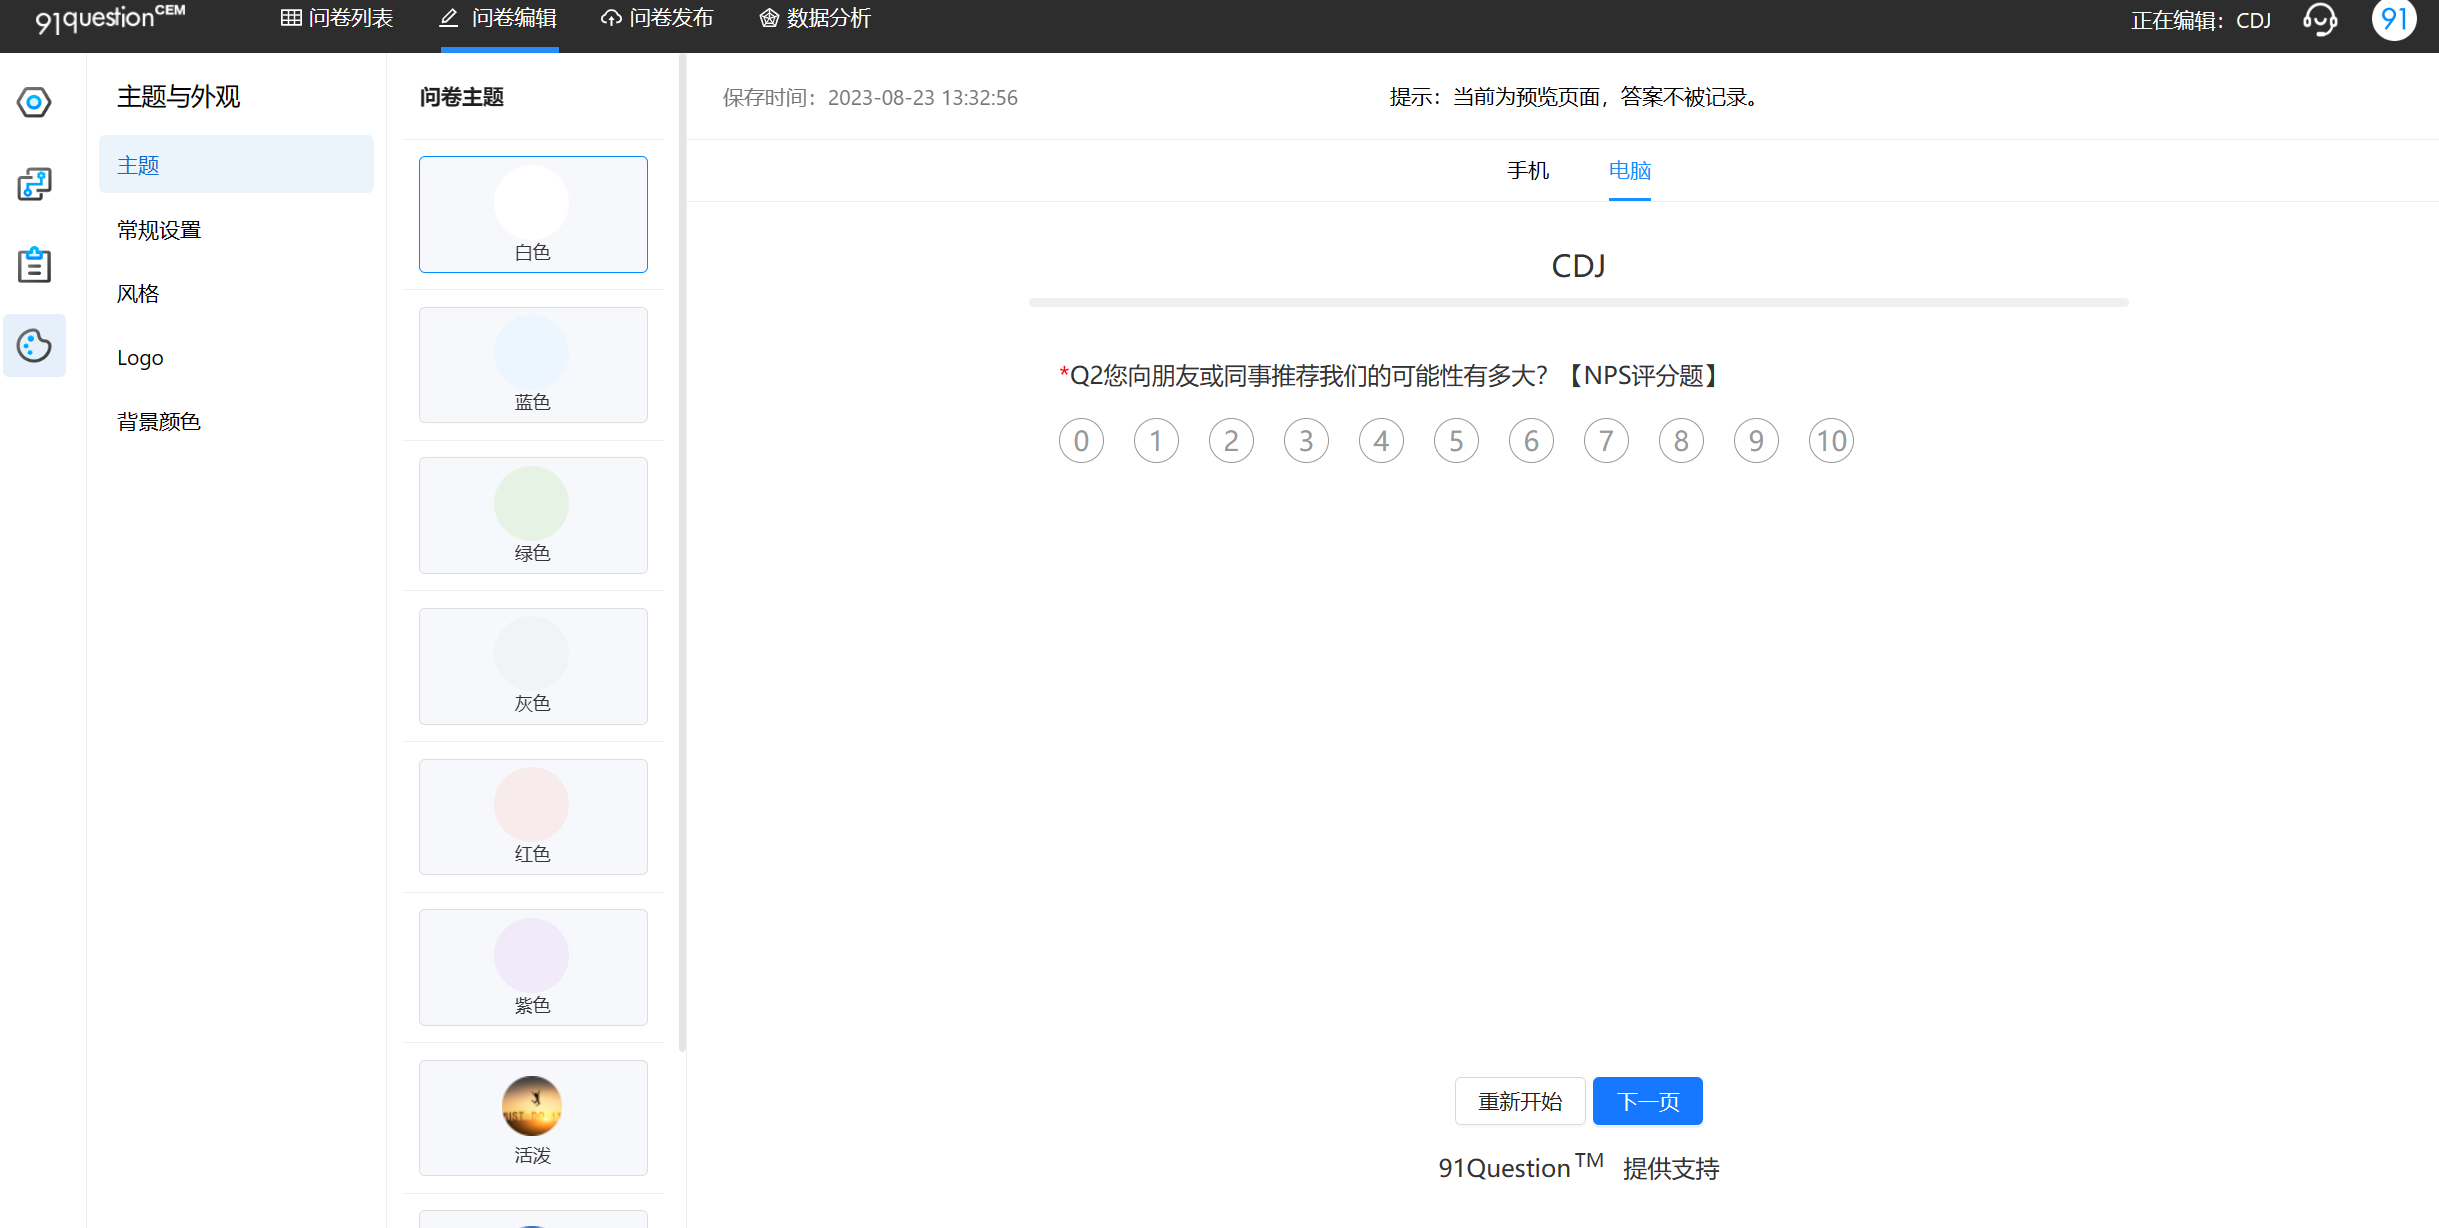
Task: Select NPS score 10
Action: point(1831,441)
